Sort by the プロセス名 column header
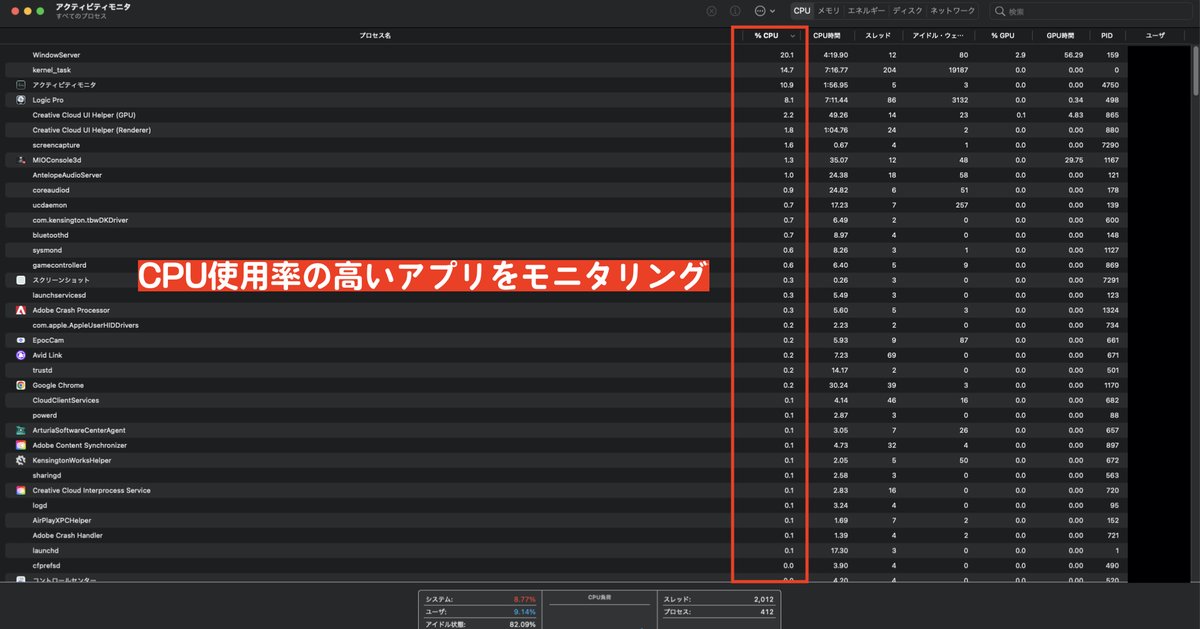The image size is (1200, 629). (x=375, y=35)
